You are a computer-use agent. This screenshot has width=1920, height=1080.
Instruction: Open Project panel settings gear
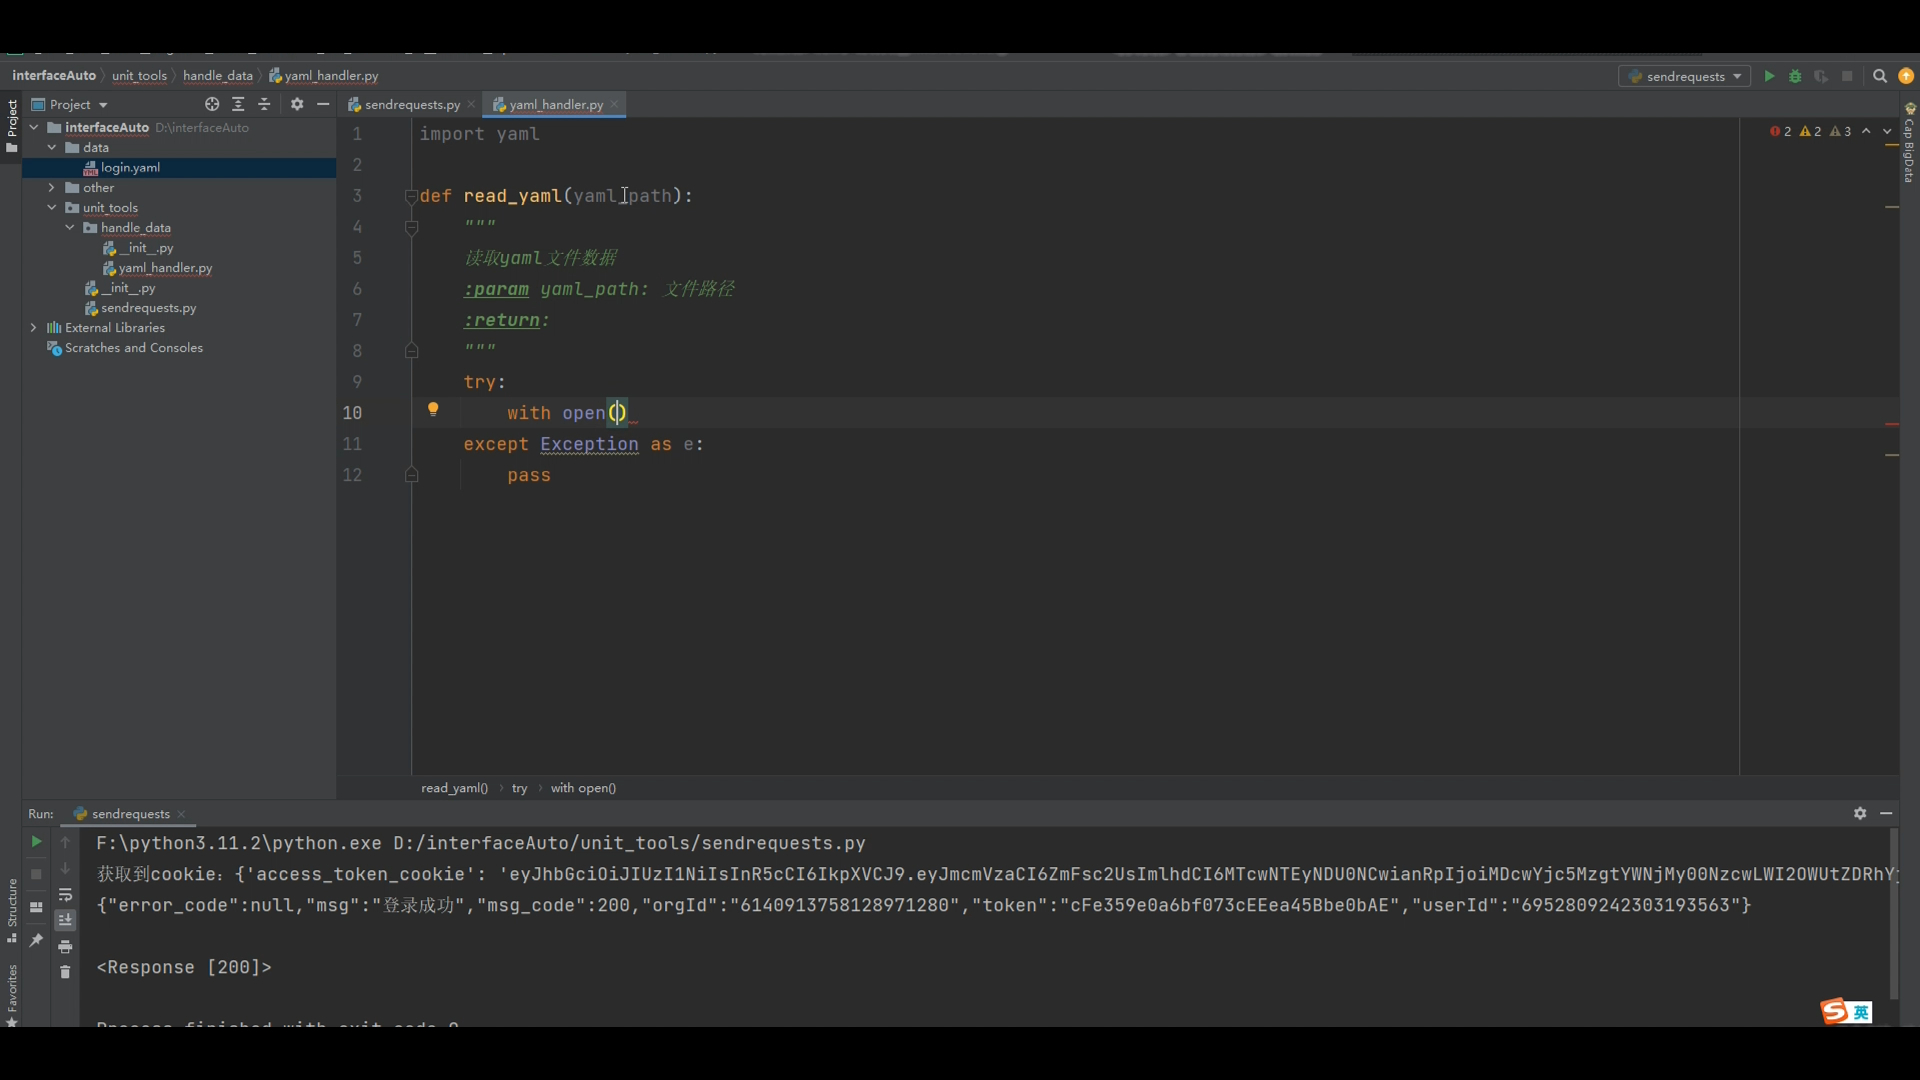tap(297, 104)
